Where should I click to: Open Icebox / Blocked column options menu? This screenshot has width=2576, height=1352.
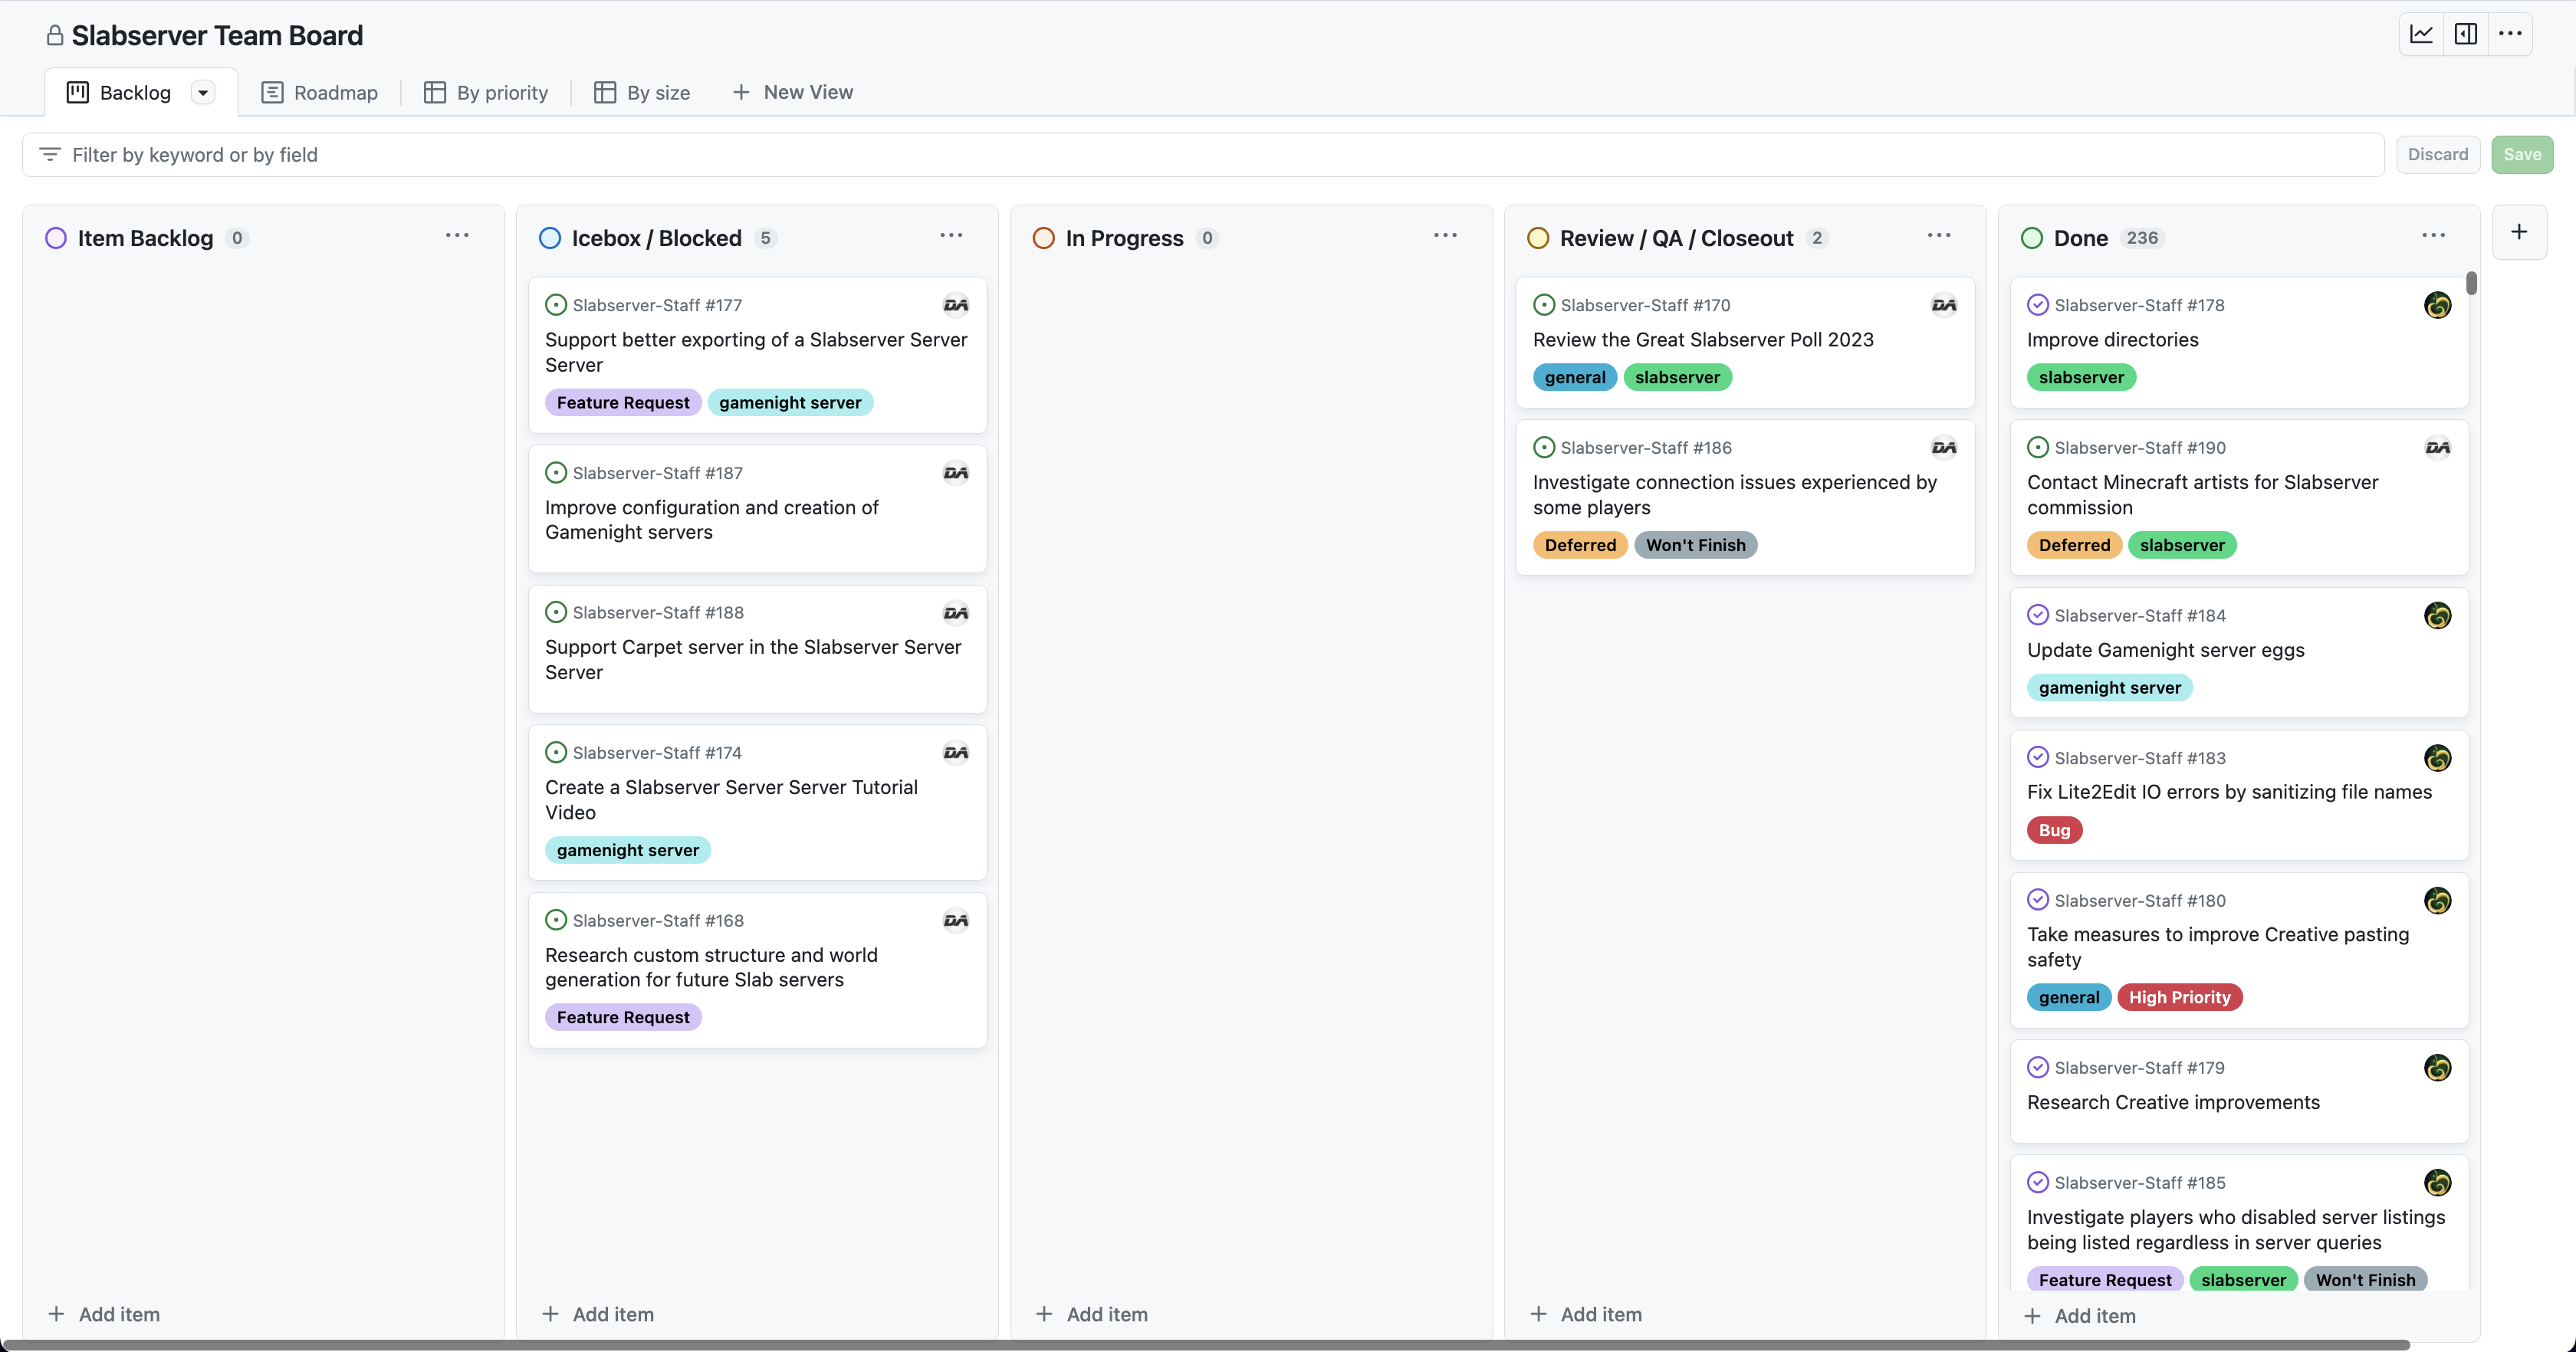(951, 236)
